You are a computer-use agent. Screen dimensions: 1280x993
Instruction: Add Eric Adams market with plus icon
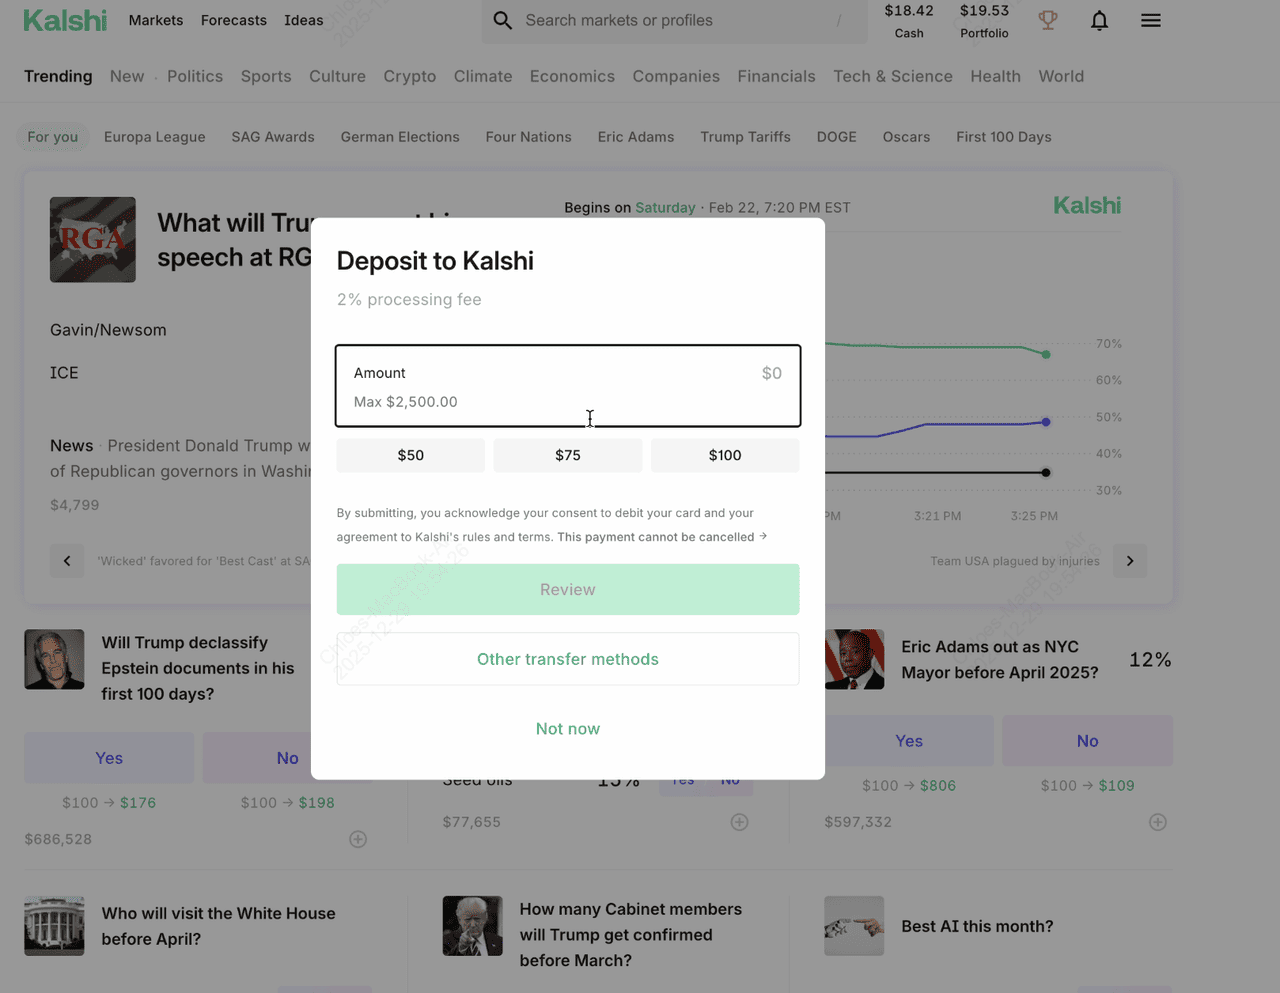point(1157,822)
